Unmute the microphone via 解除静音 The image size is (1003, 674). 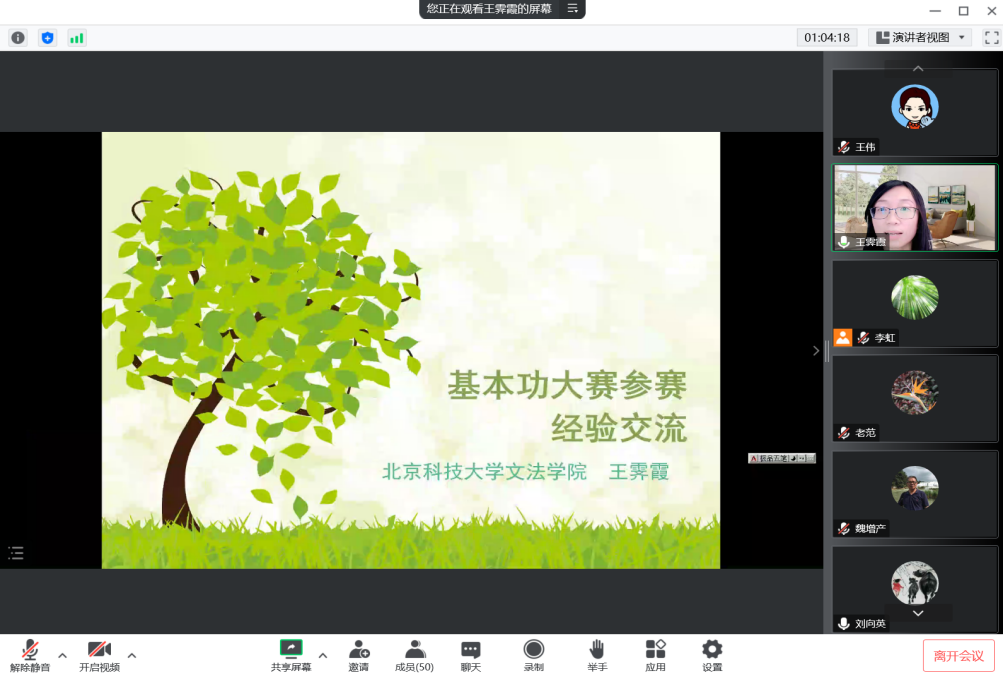pos(30,655)
